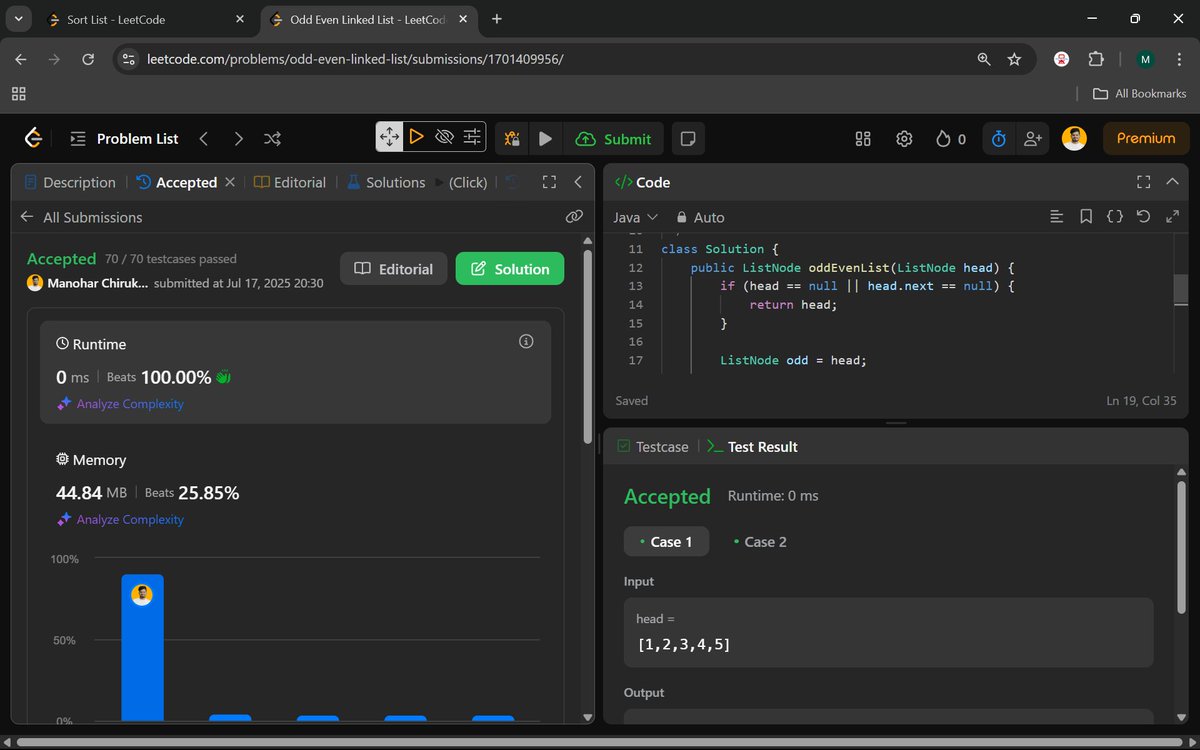1200x750 pixels.
Task: Click the Editorial button in the submission result
Action: (394, 269)
